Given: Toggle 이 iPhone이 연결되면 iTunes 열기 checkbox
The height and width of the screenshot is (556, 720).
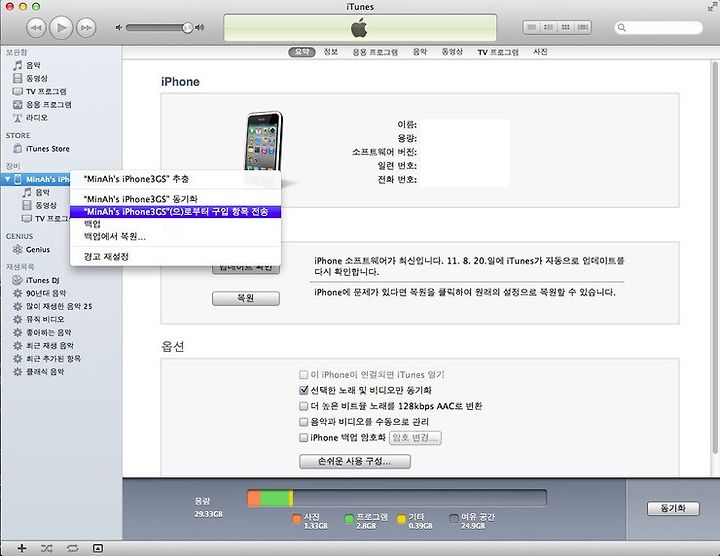Looking at the screenshot, I should [x=303, y=375].
